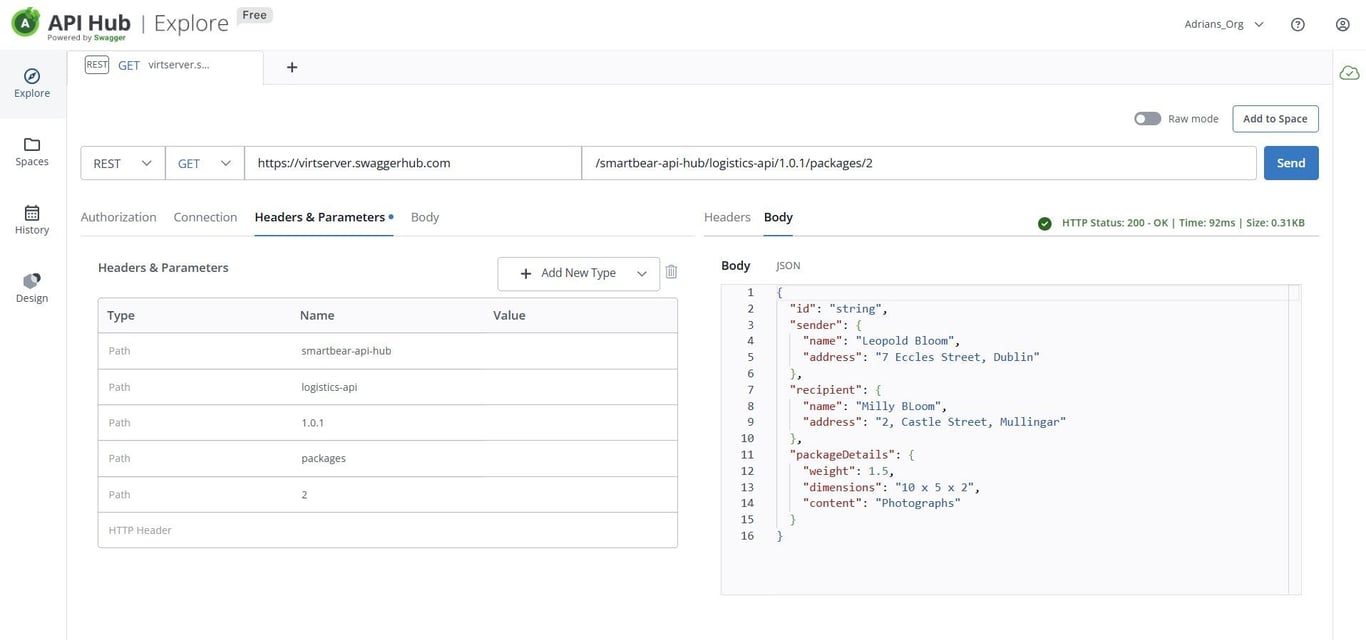Viewport: 1366px width, 640px height.
Task: Select the 1.0.1 path name cell
Action: pos(312,423)
